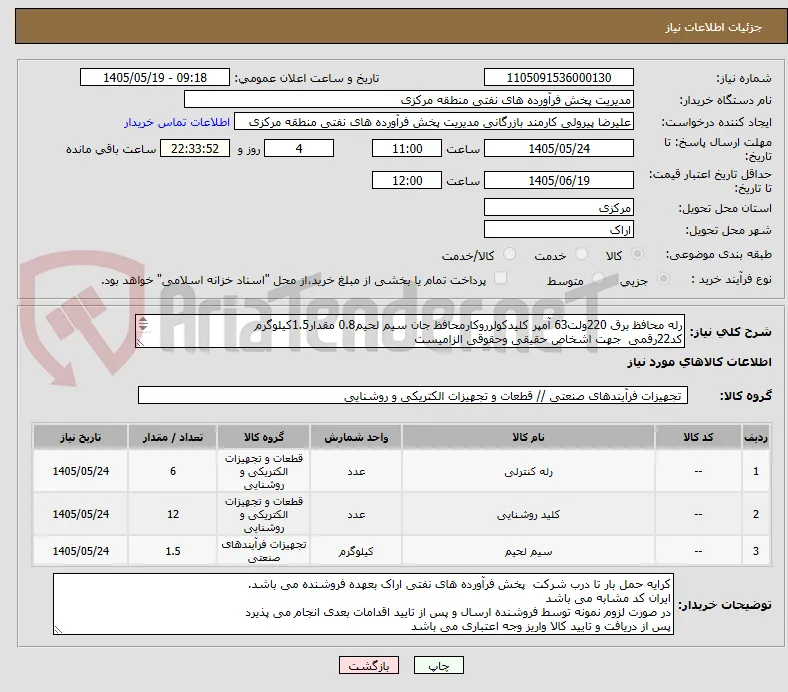The image size is (788, 692).
Task: Click the واحد شمارش column header
Action: 356,438
